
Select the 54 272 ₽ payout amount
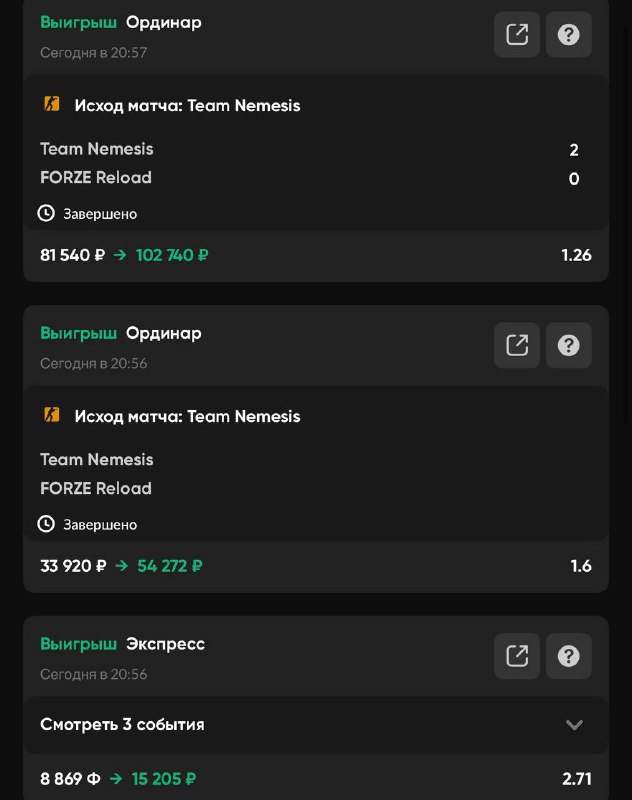[x=169, y=566]
